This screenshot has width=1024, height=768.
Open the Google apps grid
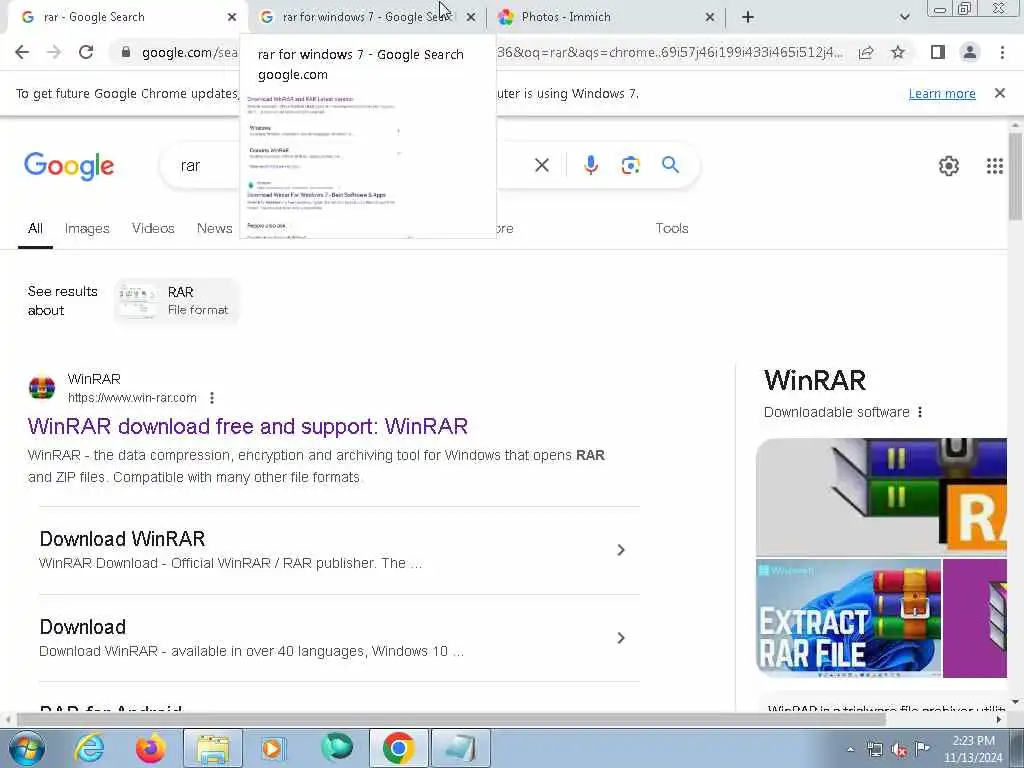[995, 166]
